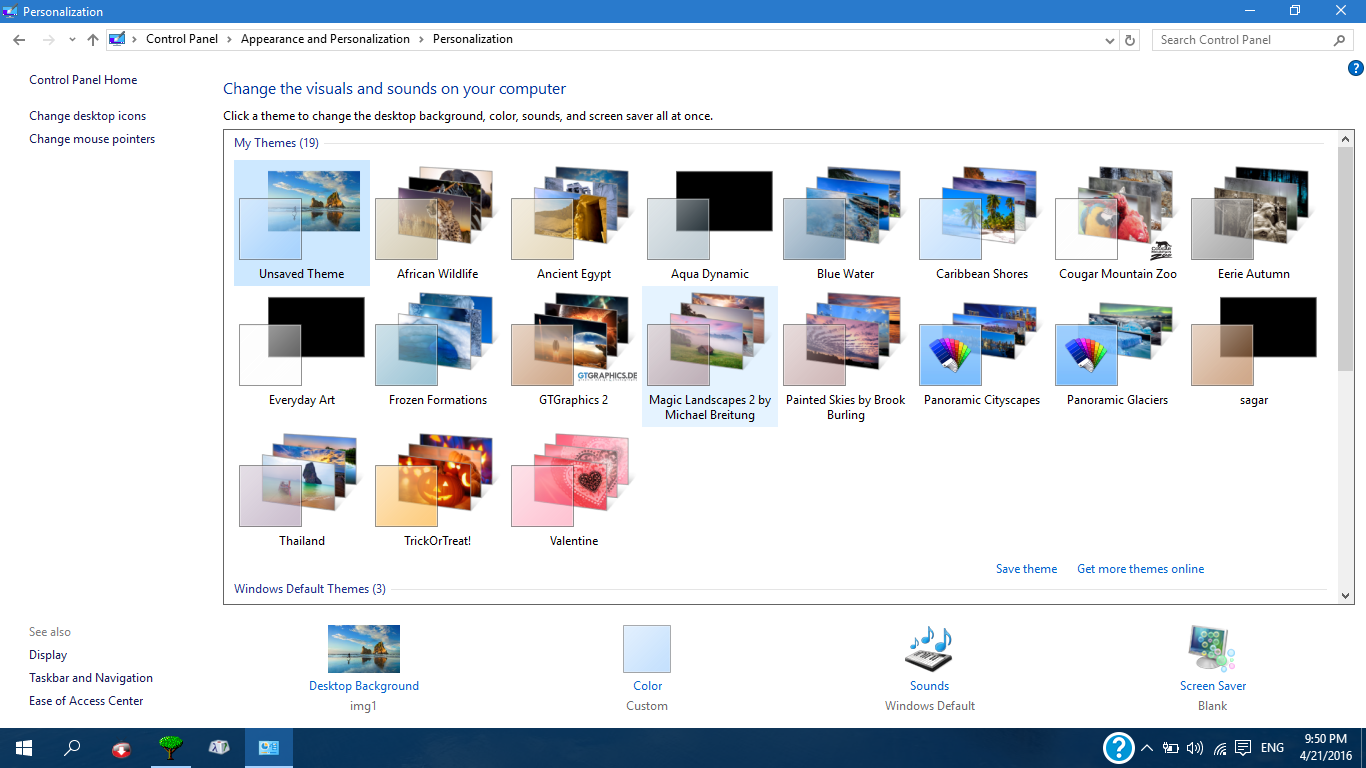Navigate to Appearance and Personalization breadcrumb
The height and width of the screenshot is (768, 1366).
(x=325, y=39)
